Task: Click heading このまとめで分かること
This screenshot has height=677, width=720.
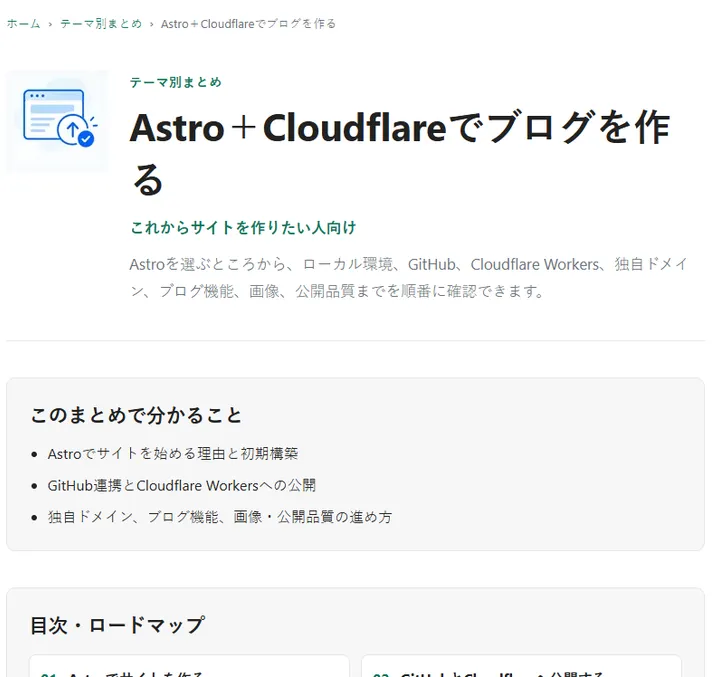Action: pyautogui.click(x=136, y=415)
